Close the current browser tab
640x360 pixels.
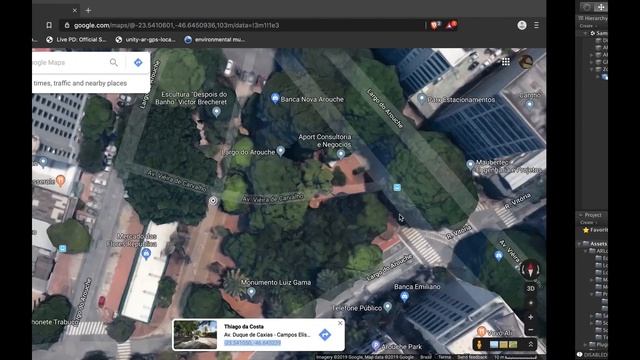pyautogui.click(x=75, y=11)
